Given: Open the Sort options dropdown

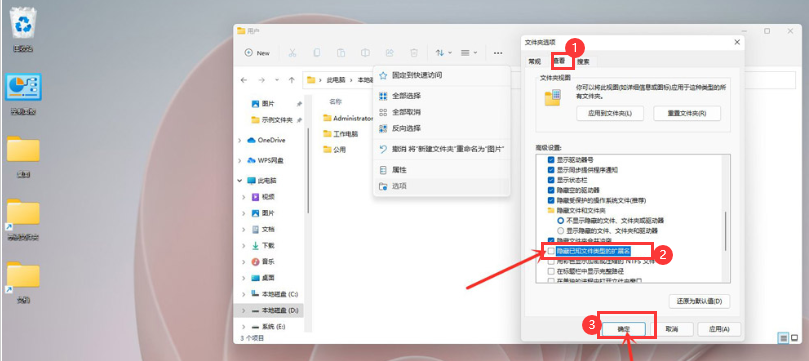Looking at the screenshot, I should pyautogui.click(x=443, y=53).
